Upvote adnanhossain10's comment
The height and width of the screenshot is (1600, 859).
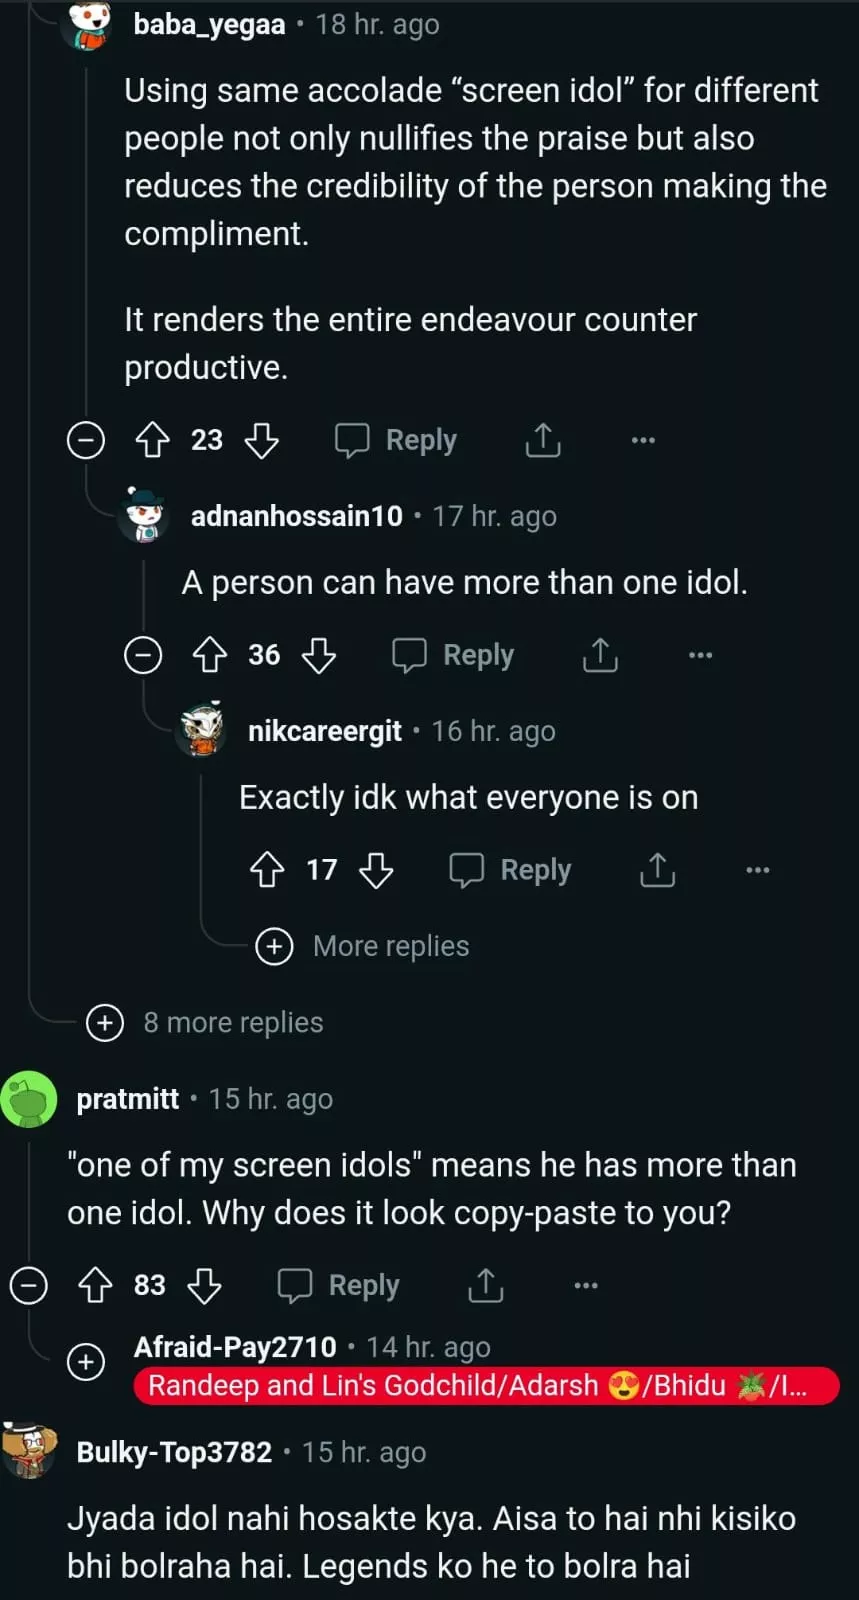coord(209,655)
